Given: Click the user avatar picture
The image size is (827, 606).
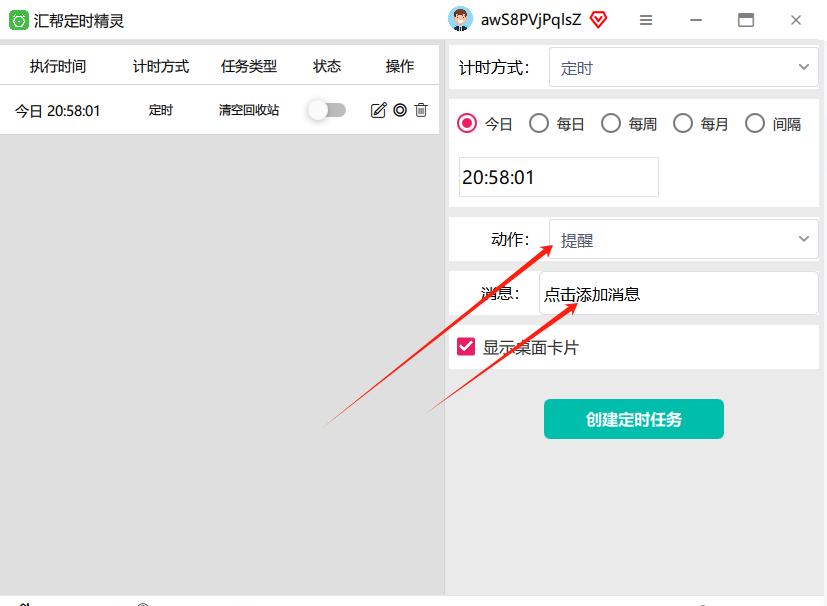Looking at the screenshot, I should point(459,19).
